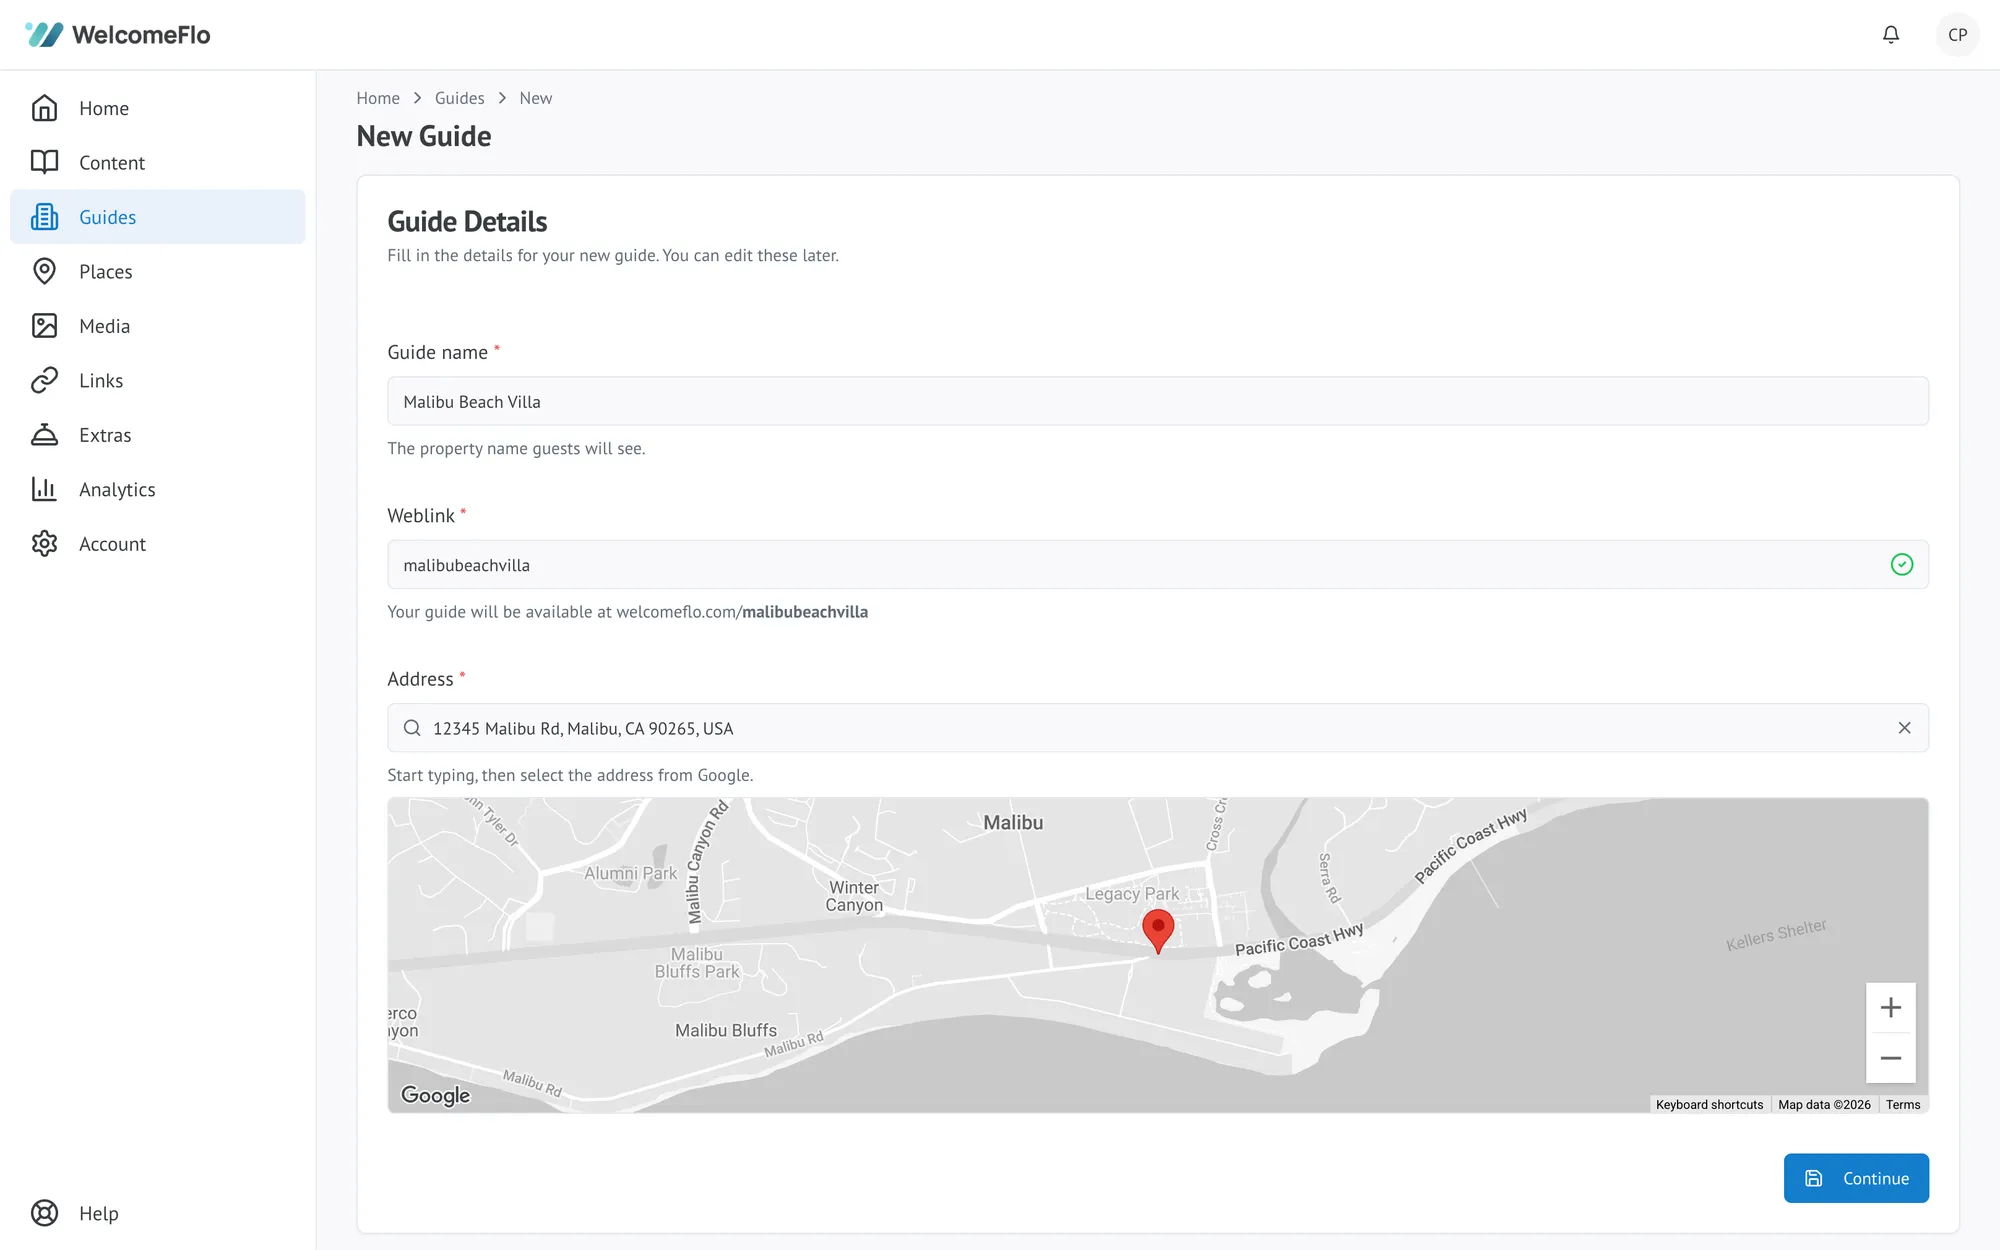Click the Legacy Park label on map
The width and height of the screenshot is (2000, 1250).
pos(1132,894)
